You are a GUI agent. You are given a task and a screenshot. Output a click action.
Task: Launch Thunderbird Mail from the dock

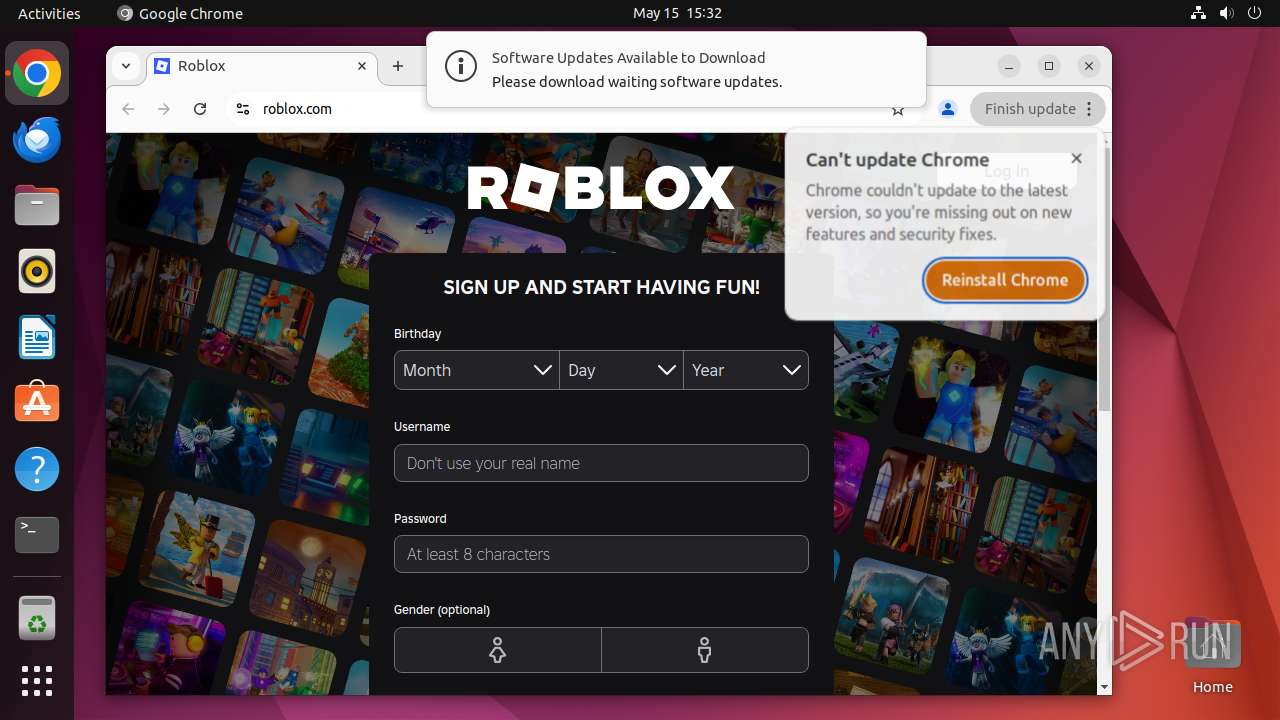[x=37, y=140]
